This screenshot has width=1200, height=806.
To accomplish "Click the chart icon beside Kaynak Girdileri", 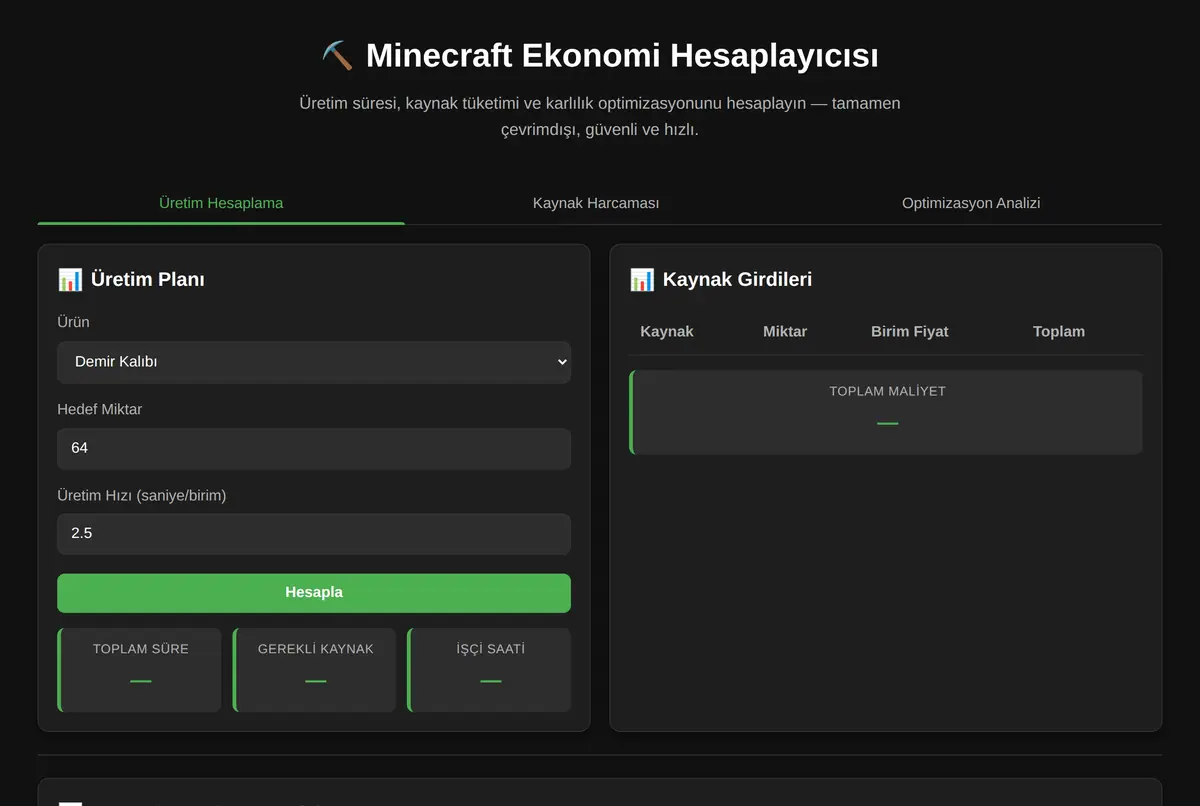I will [x=642, y=280].
